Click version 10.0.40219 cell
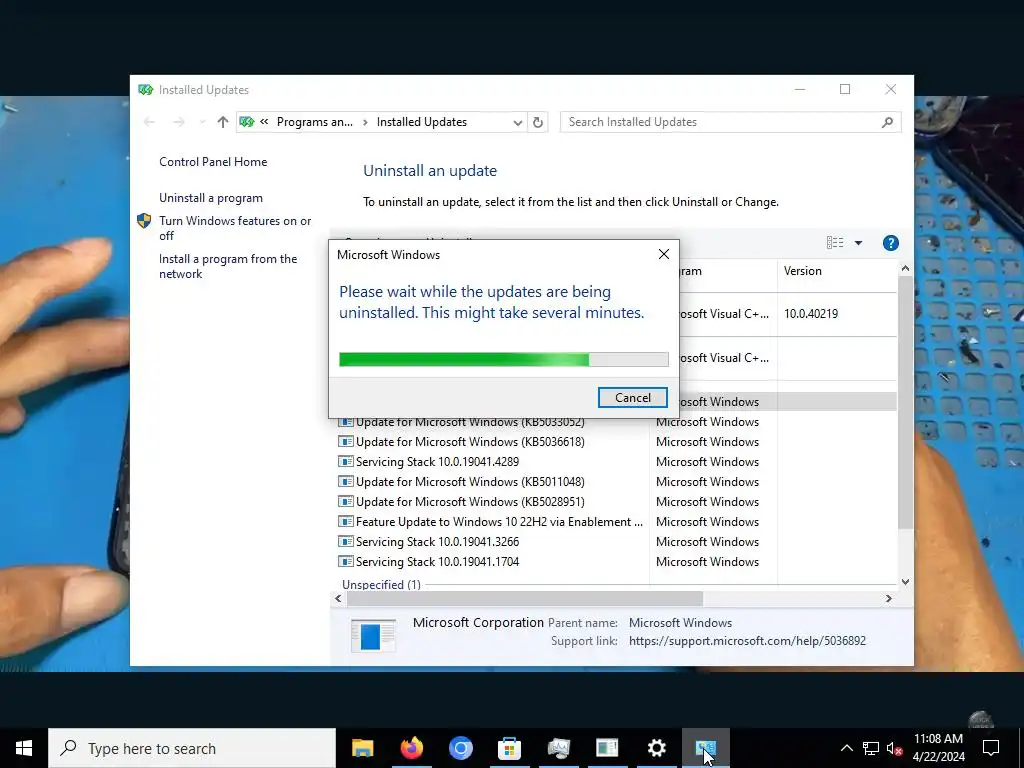1024x768 pixels. point(810,314)
